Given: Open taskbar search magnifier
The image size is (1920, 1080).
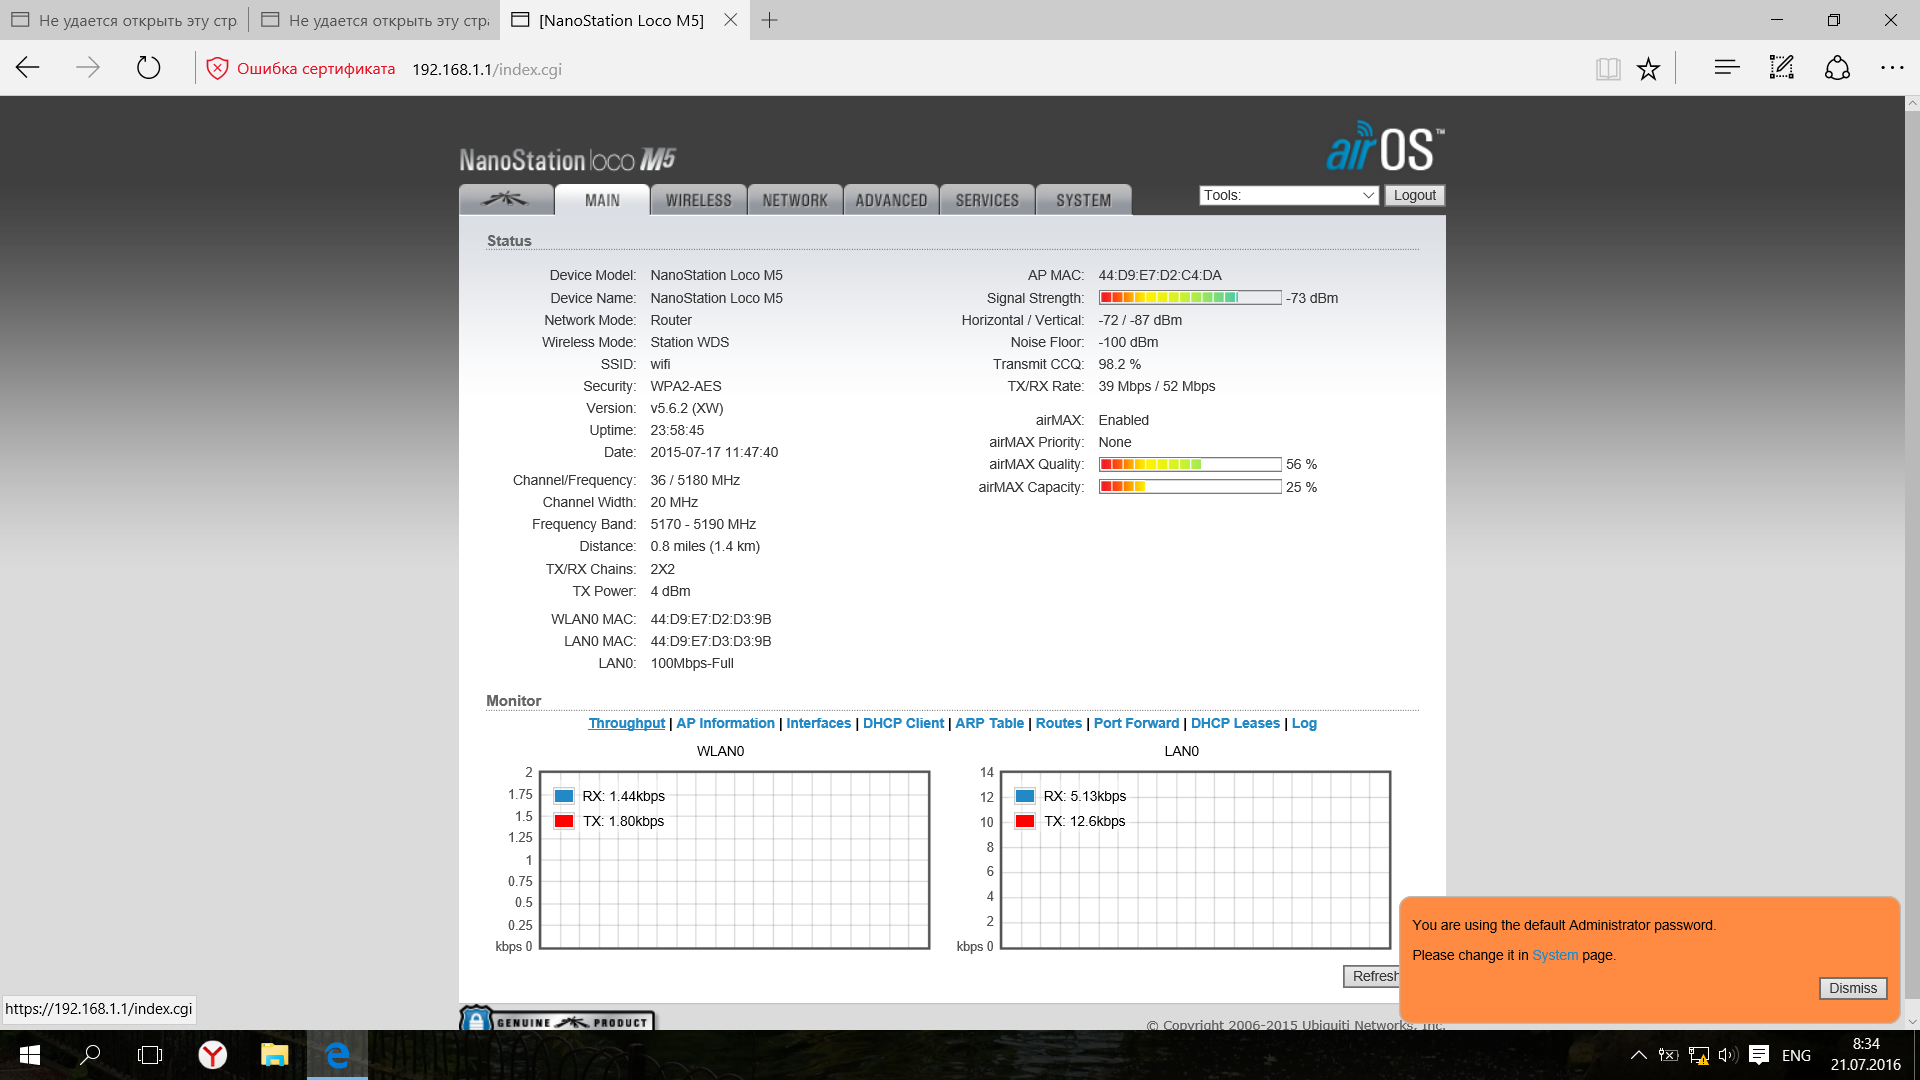Looking at the screenshot, I should [90, 1055].
